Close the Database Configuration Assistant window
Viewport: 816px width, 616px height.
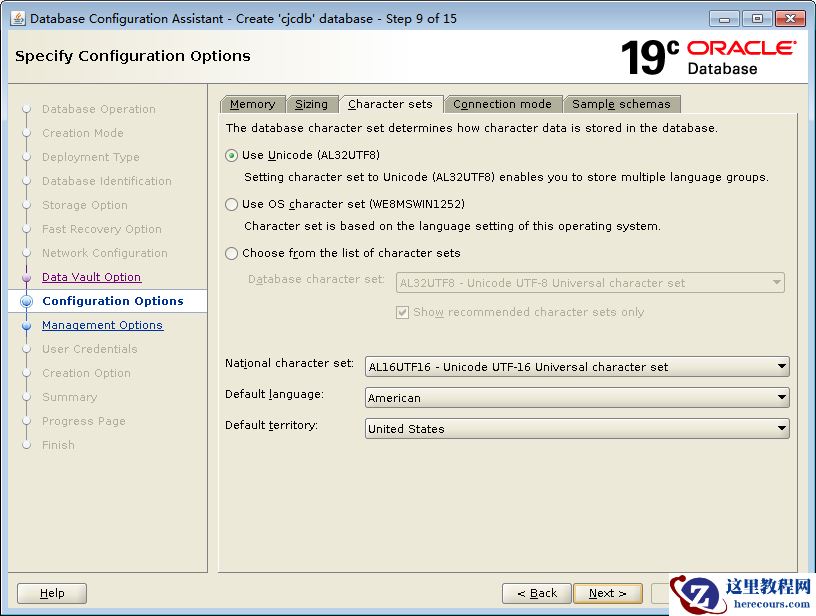coord(790,19)
